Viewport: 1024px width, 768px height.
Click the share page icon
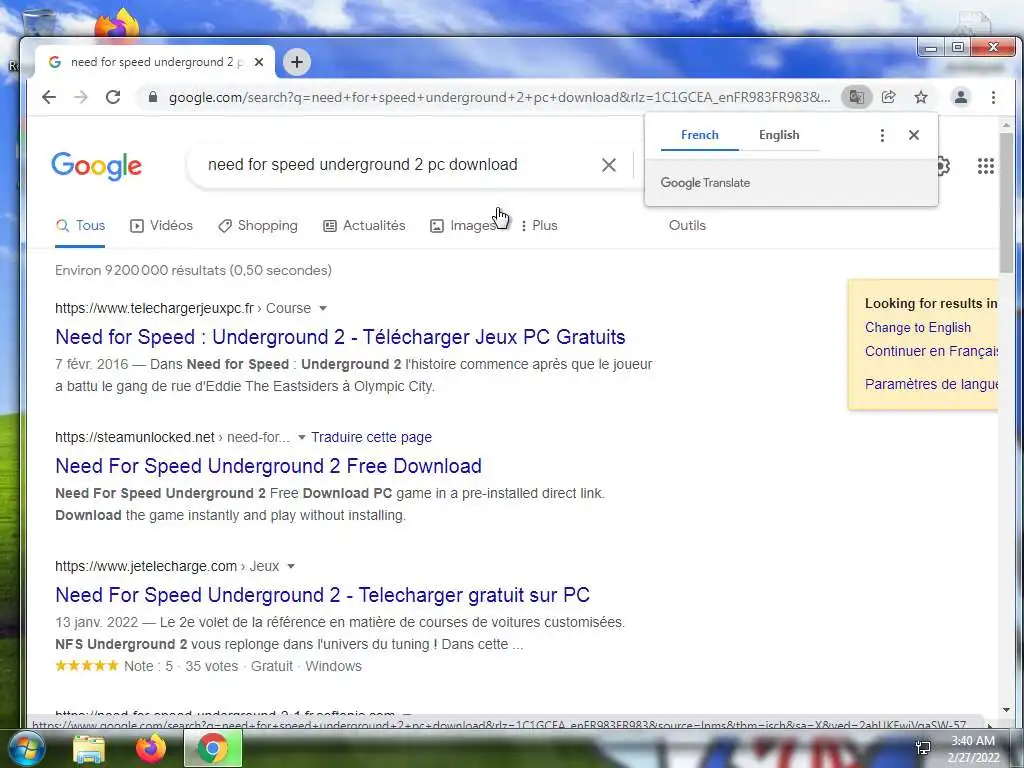point(888,97)
